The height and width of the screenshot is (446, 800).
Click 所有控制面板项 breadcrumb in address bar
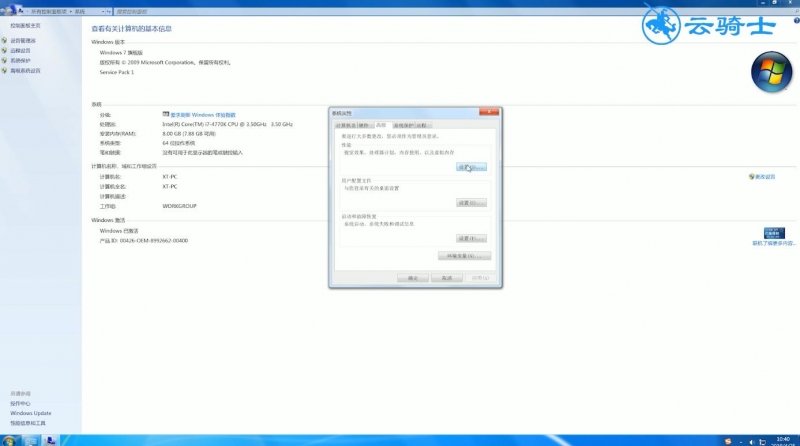click(x=49, y=11)
